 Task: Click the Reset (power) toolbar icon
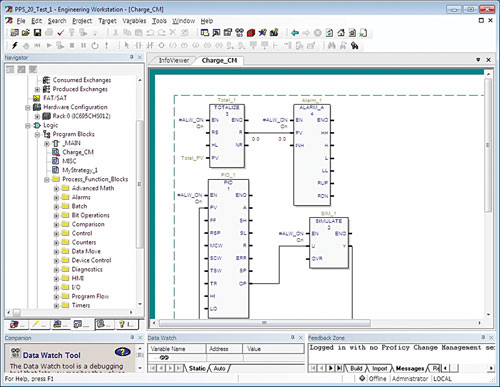coord(95,45)
